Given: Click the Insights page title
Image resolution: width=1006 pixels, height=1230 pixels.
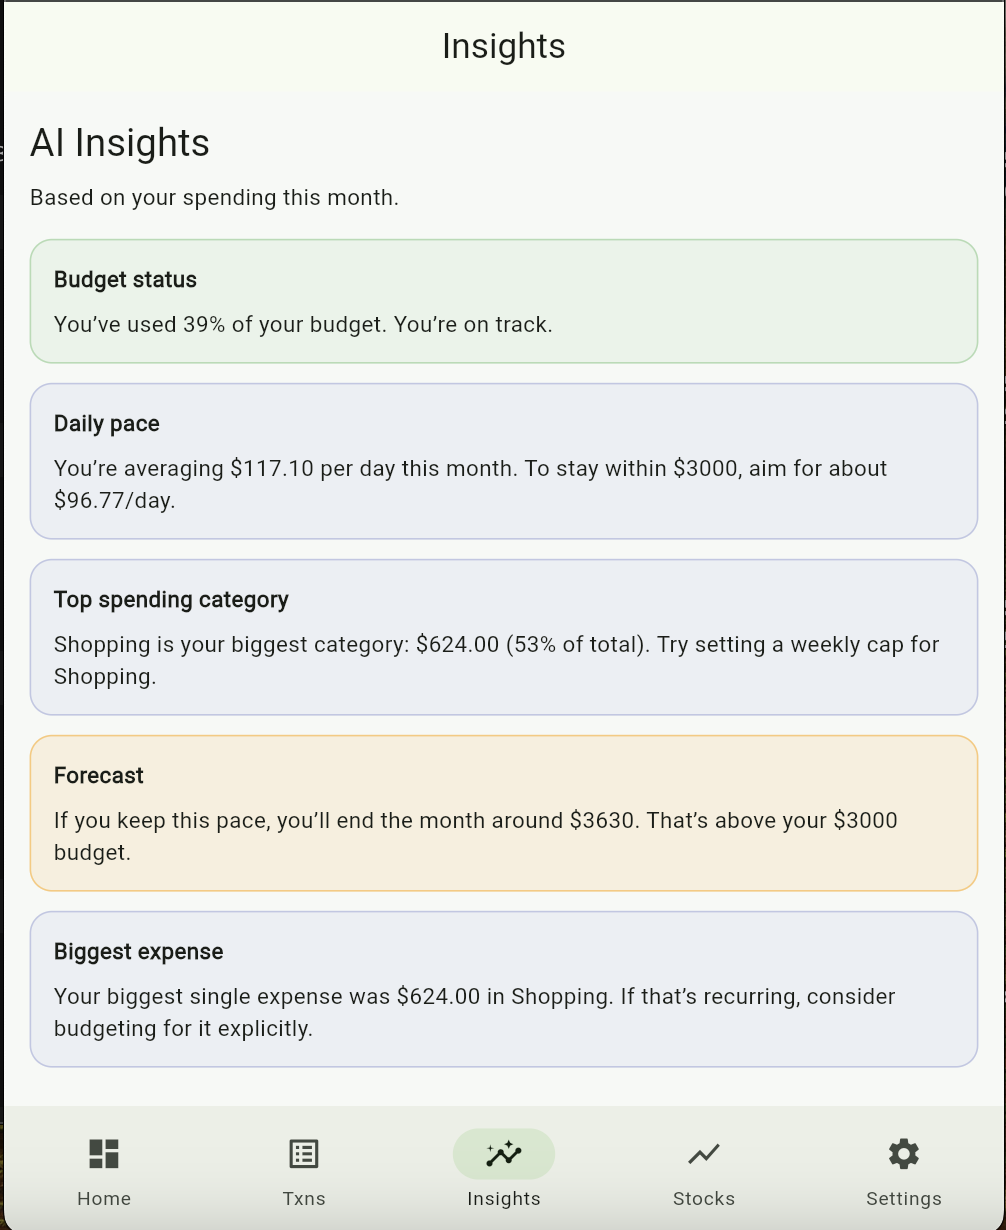Looking at the screenshot, I should tap(503, 45).
